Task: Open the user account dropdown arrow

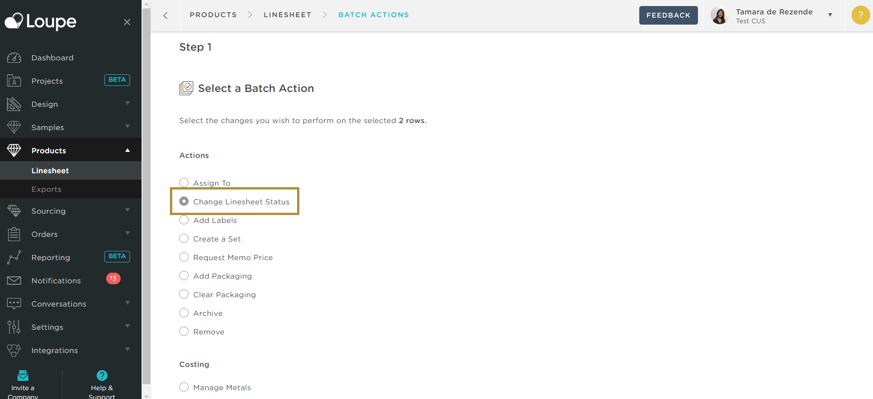Action: coord(830,15)
